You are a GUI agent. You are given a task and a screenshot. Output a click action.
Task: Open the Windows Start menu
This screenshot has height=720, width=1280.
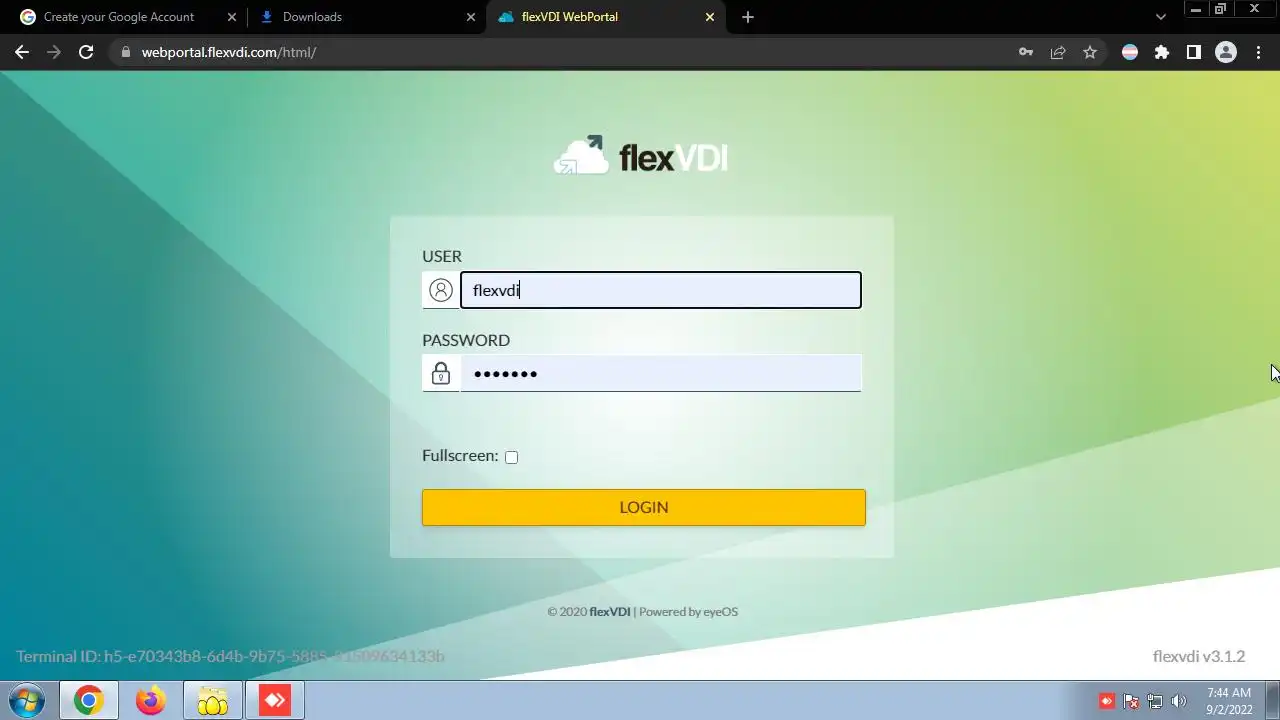[x=26, y=701]
